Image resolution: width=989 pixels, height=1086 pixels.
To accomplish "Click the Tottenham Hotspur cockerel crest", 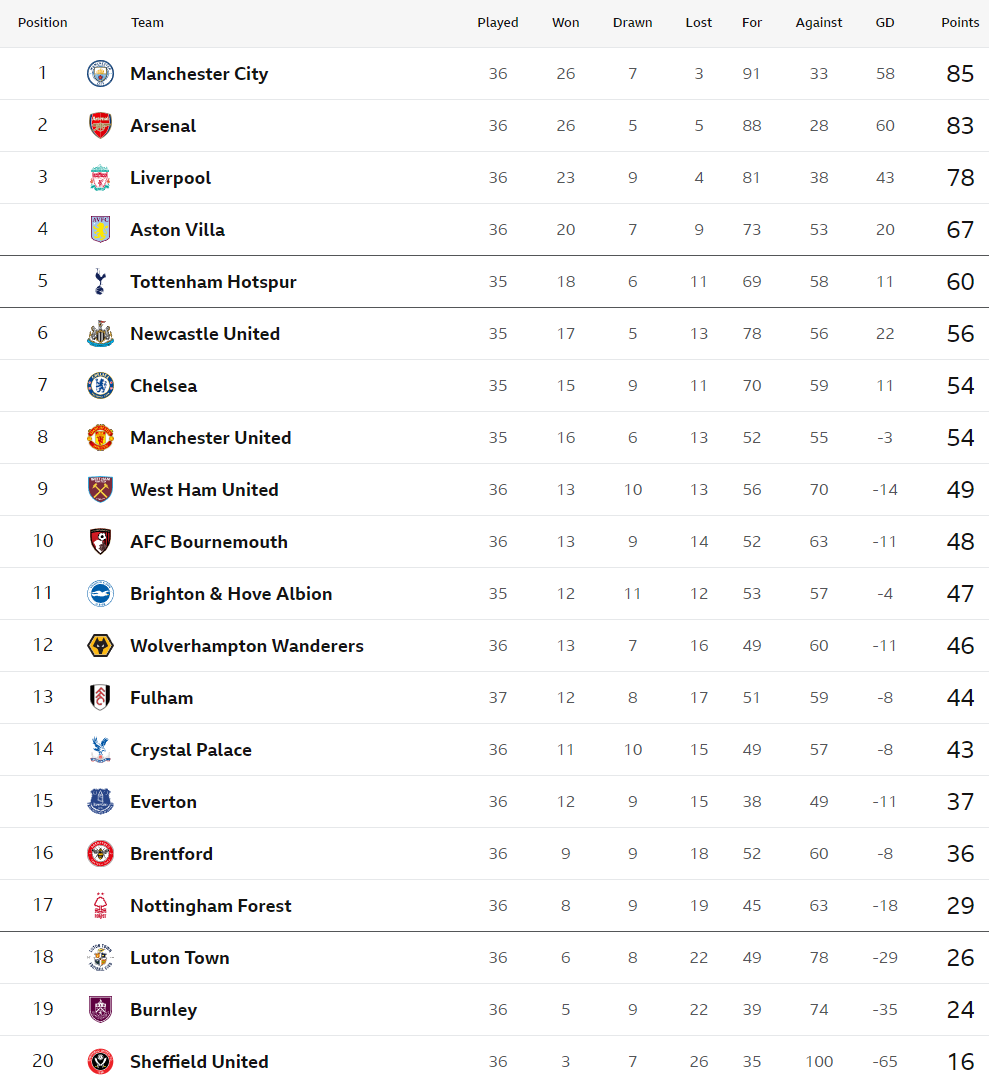I will click(x=100, y=281).
